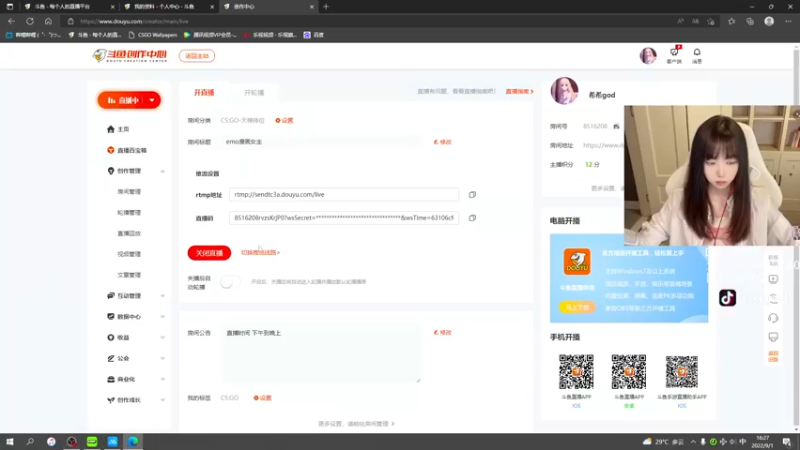The image size is (800, 450).
Task: Click the 返回旧版 link on the right
Action: [x=773, y=357]
